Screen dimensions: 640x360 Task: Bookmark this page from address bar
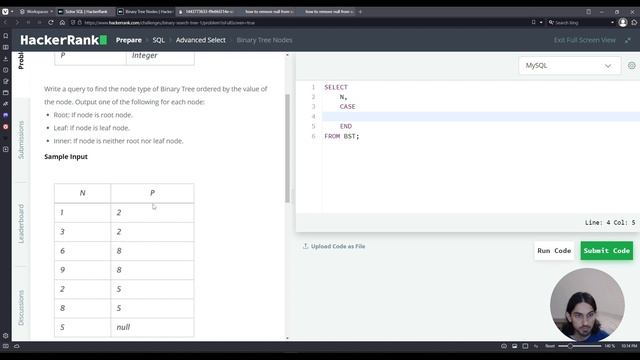point(533,22)
